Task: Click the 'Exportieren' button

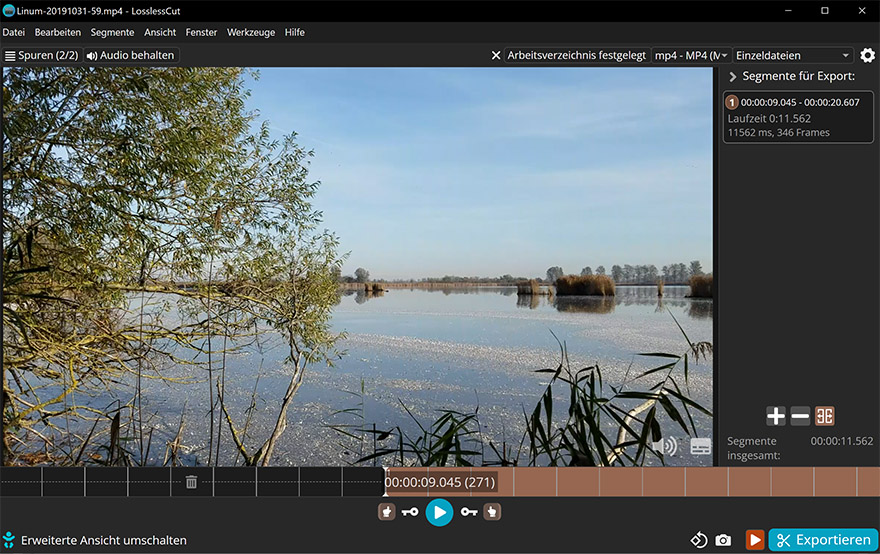Action: tap(823, 540)
